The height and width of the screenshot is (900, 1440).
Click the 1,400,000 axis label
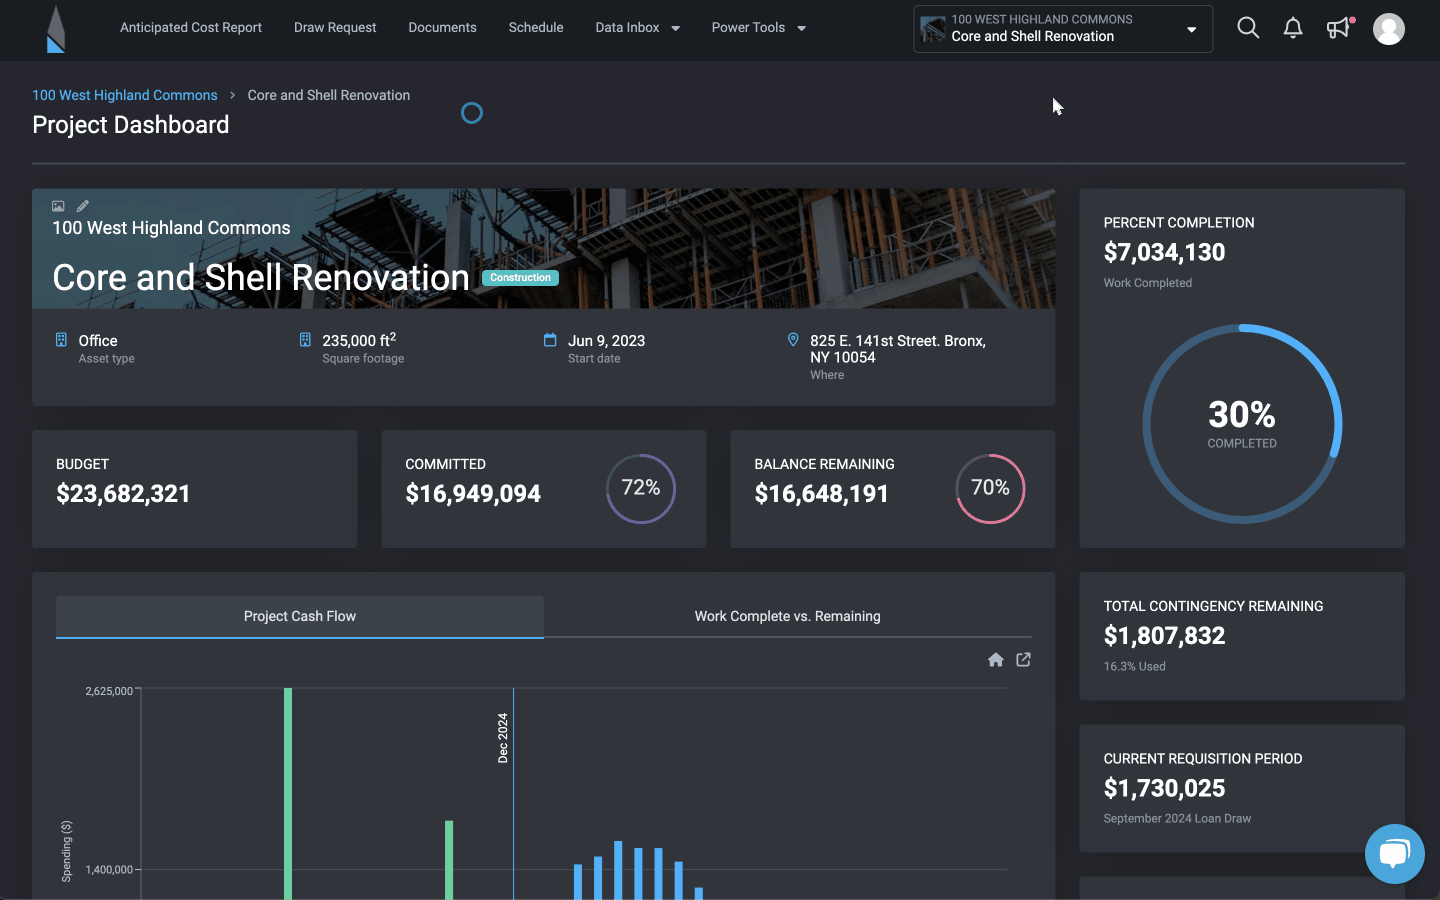pyautogui.click(x=109, y=870)
